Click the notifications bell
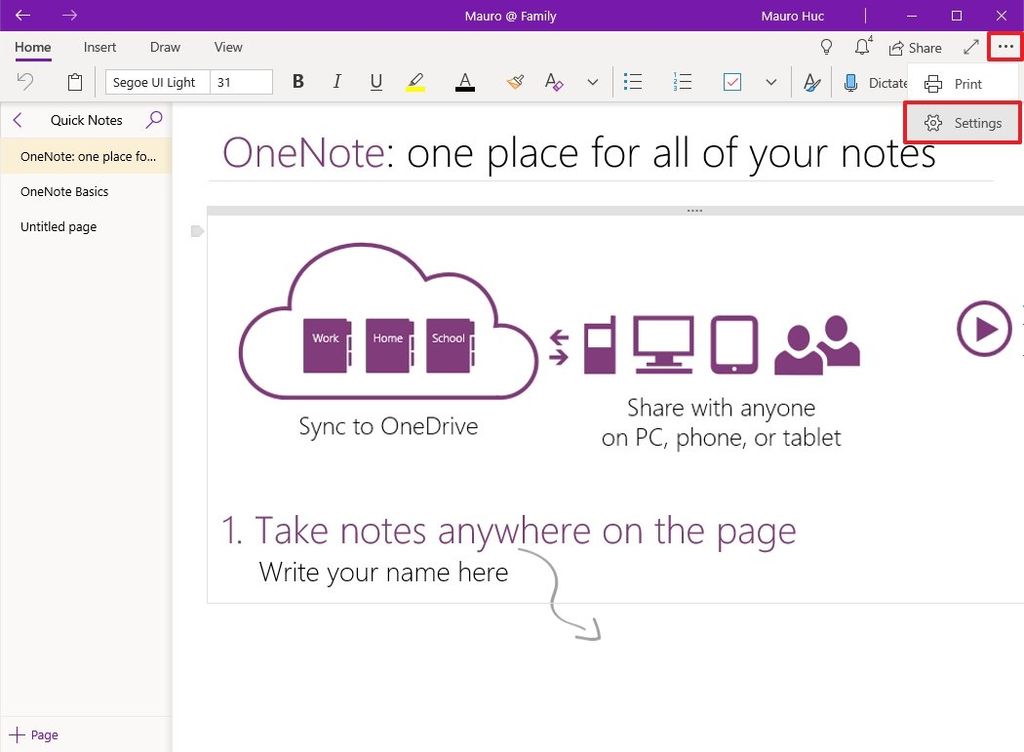This screenshot has height=752, width=1024. [862, 47]
